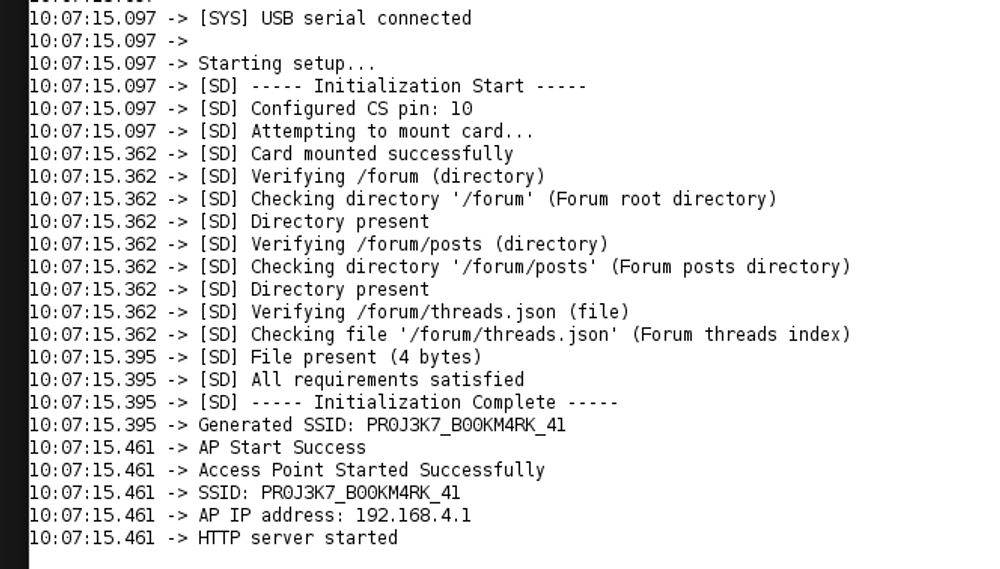Image resolution: width=1000 pixels, height=569 pixels.
Task: Click the 'All requirements satisfied' line
Action: [387, 380]
